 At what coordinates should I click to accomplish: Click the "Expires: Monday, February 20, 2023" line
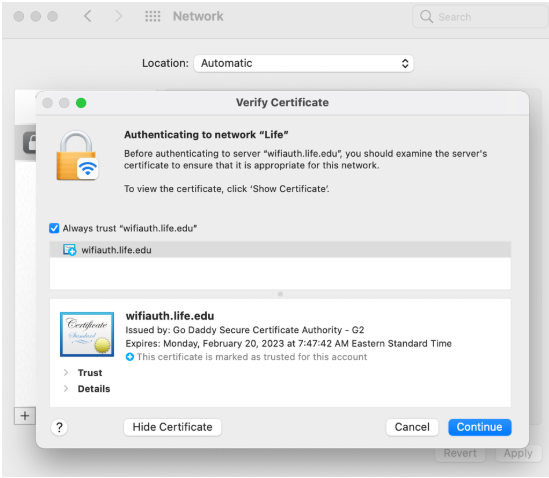click(289, 344)
